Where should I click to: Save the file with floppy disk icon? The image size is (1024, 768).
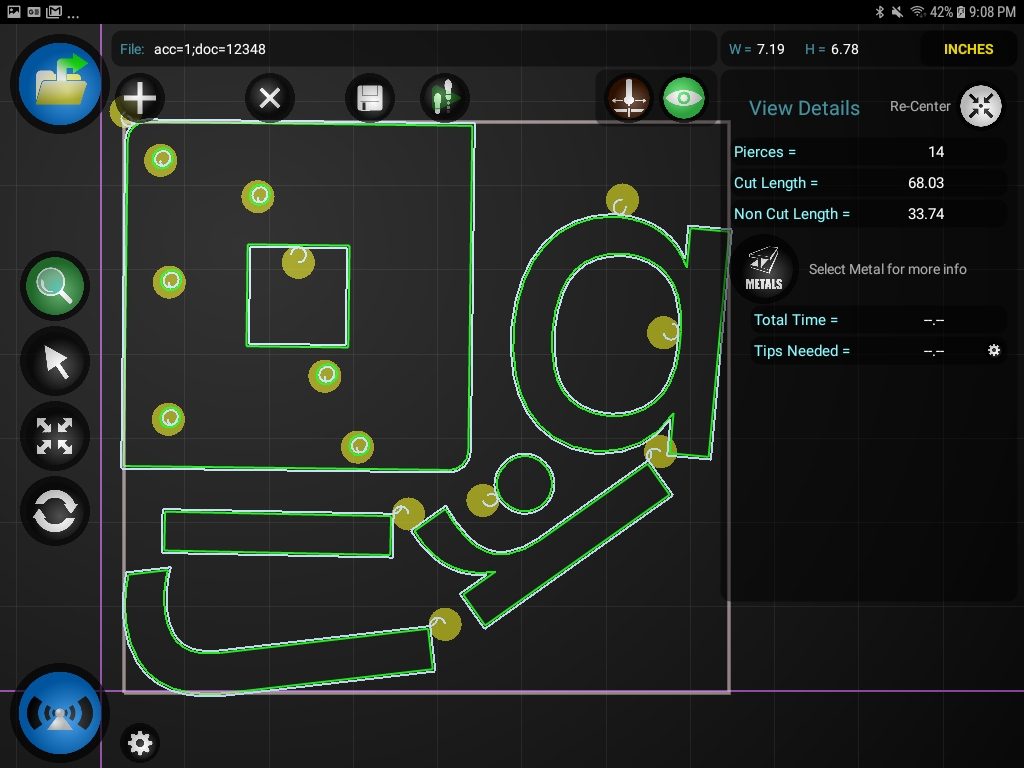370,98
